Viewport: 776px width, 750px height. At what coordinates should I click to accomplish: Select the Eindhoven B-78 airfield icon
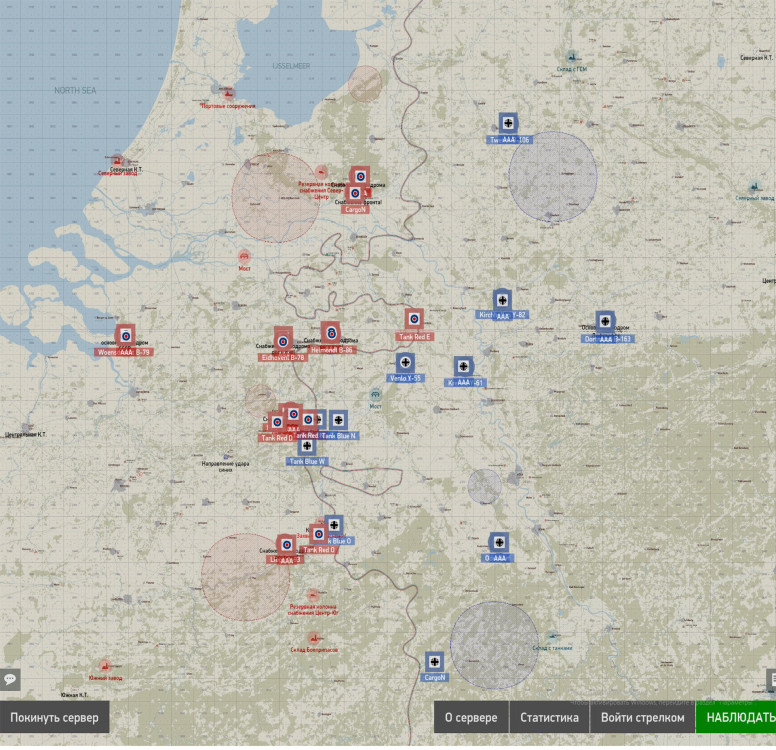pyautogui.click(x=283, y=341)
